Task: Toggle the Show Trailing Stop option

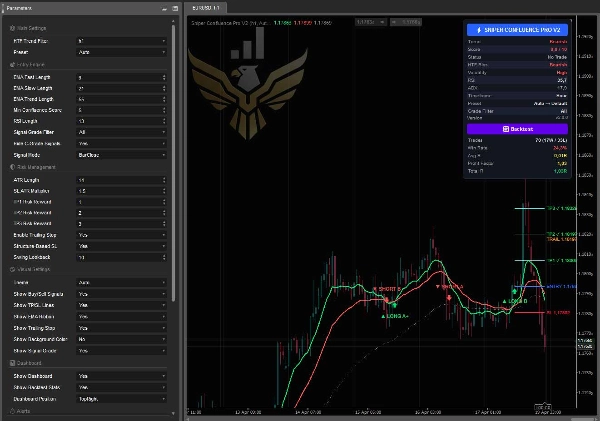Action: pyautogui.click(x=121, y=328)
